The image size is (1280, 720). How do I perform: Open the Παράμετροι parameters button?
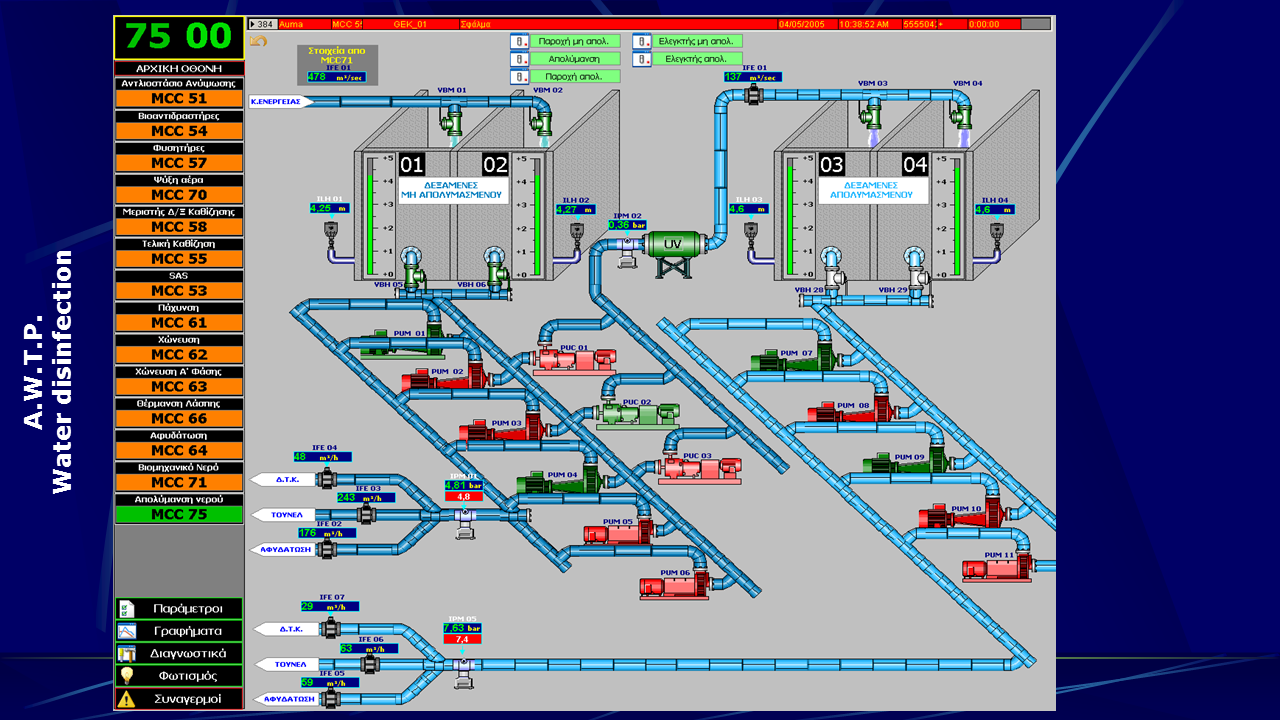tap(179, 608)
